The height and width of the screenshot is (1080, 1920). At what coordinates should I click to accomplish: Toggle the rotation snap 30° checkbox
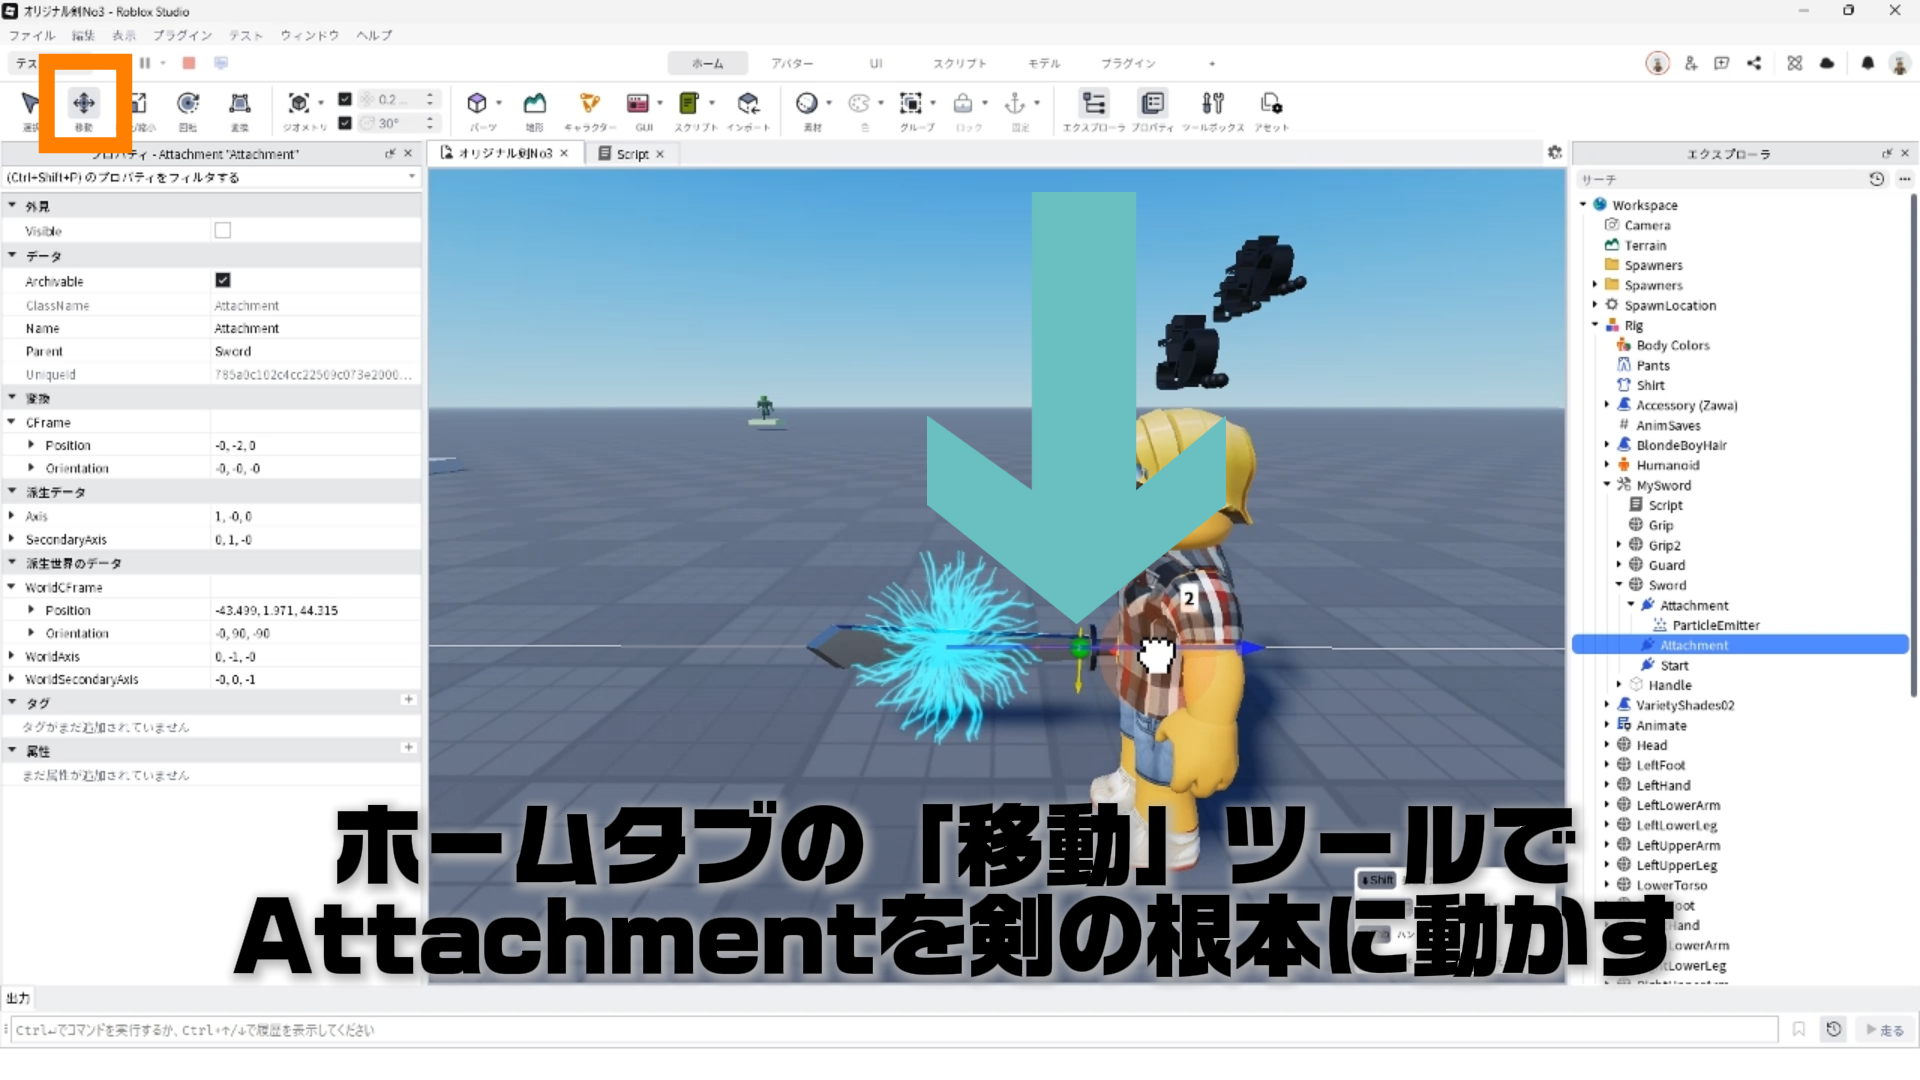(x=345, y=123)
